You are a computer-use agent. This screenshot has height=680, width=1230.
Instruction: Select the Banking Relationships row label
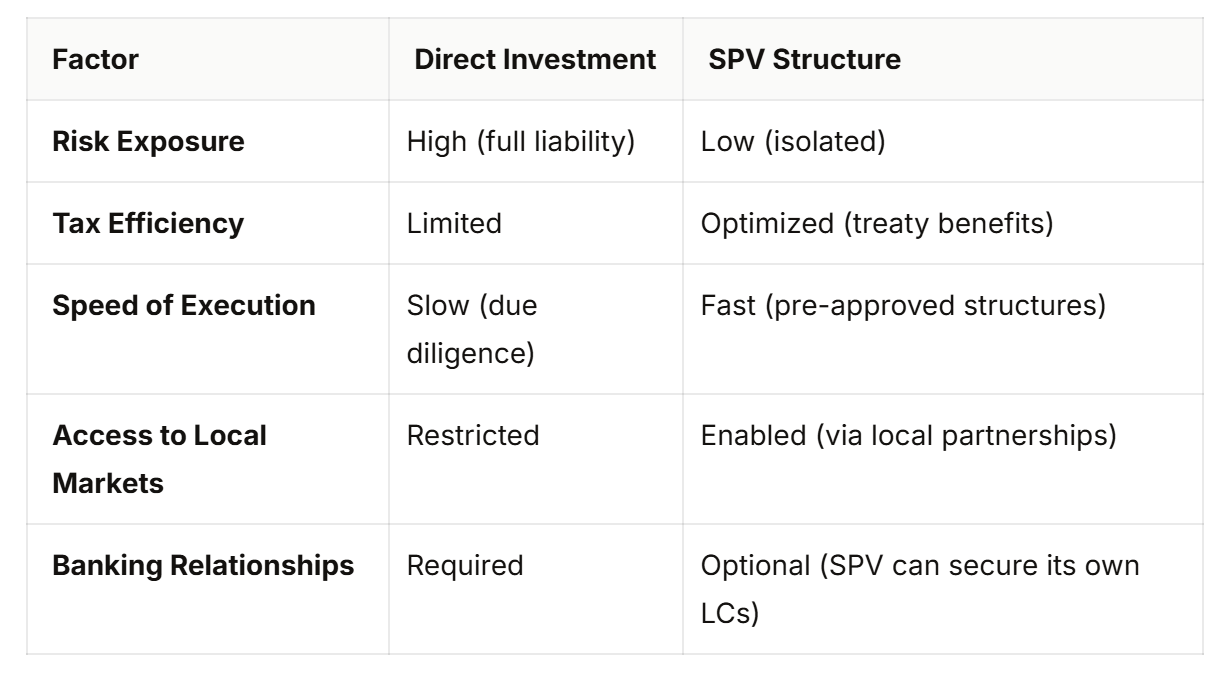[203, 565]
